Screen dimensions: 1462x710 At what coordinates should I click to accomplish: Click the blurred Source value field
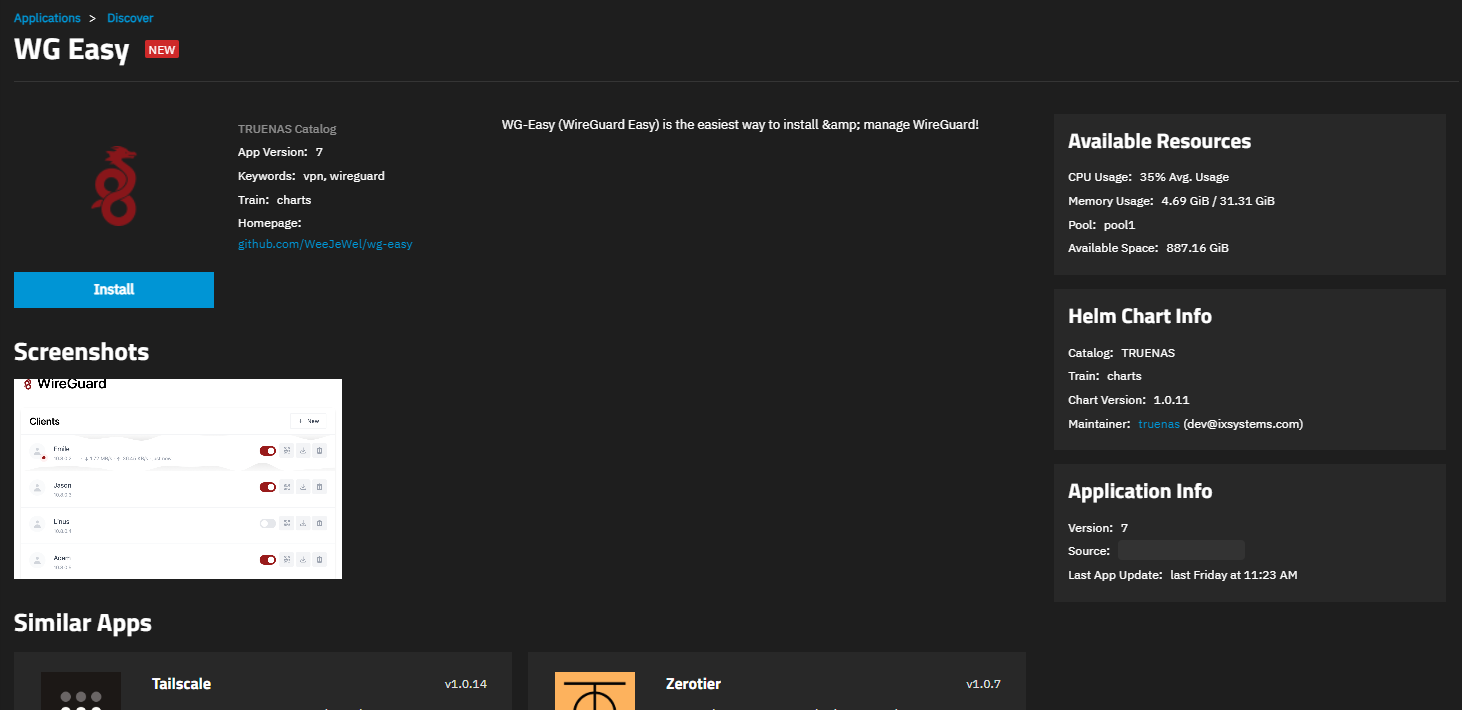(1181, 551)
